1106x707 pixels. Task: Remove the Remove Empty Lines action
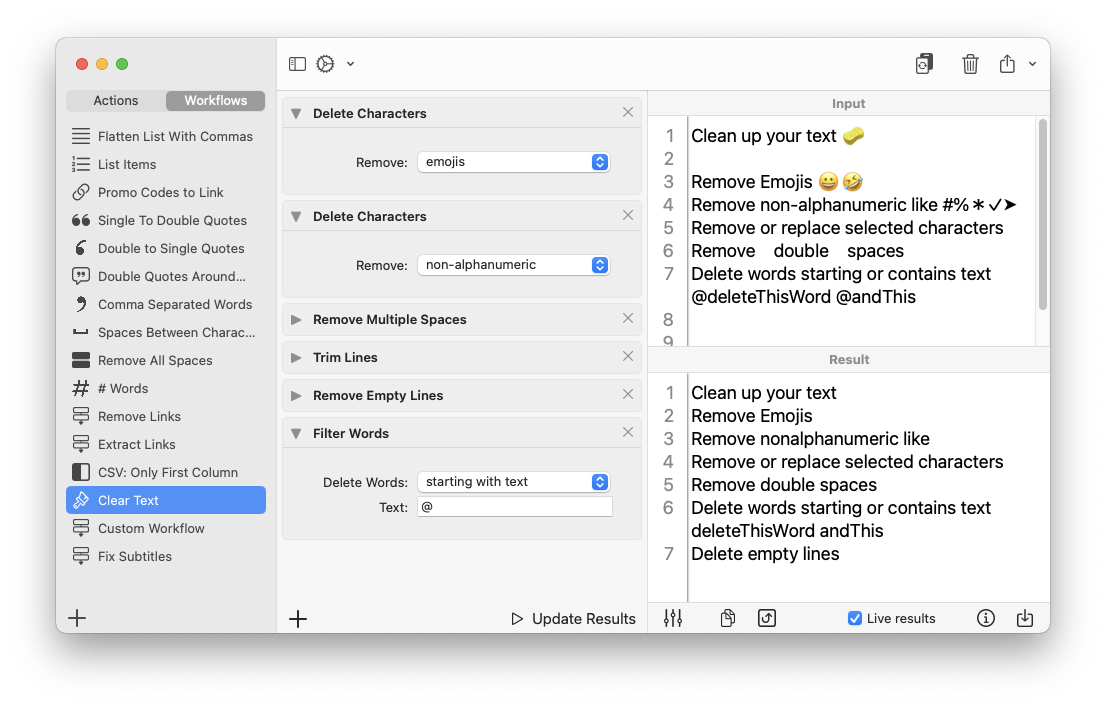[x=628, y=394]
